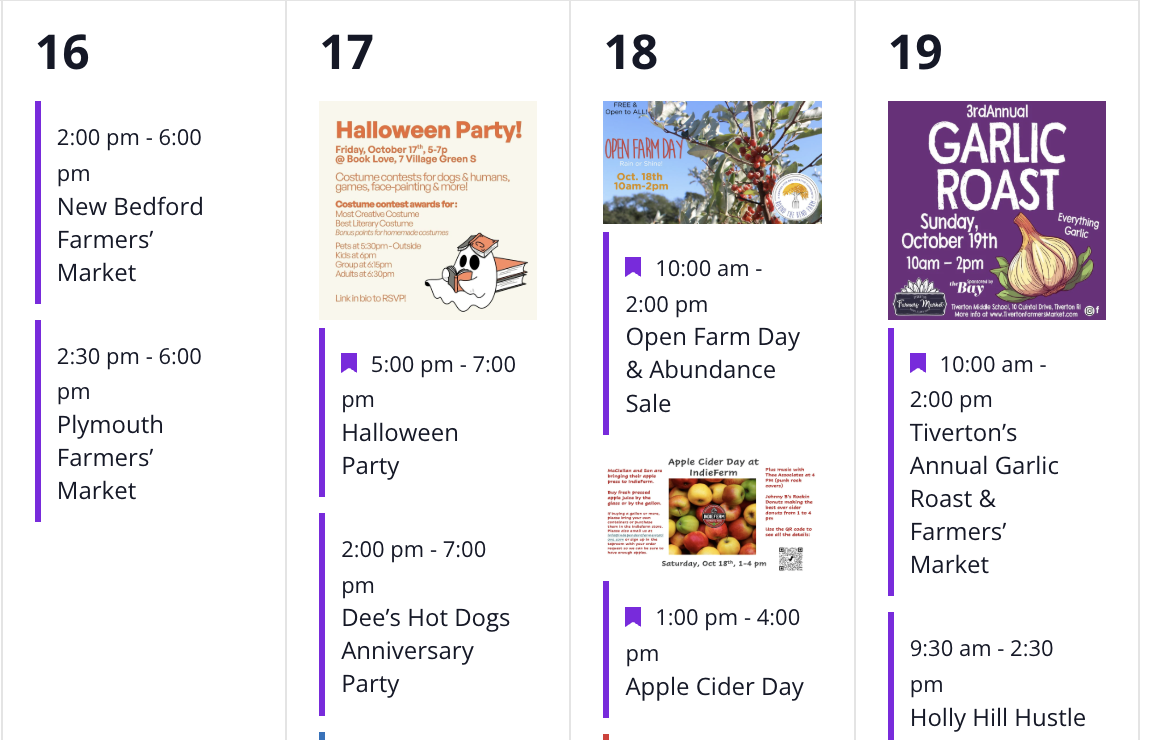
Task: Click the bookmark icon beside Apple Cider Day time
Action: (x=633, y=616)
